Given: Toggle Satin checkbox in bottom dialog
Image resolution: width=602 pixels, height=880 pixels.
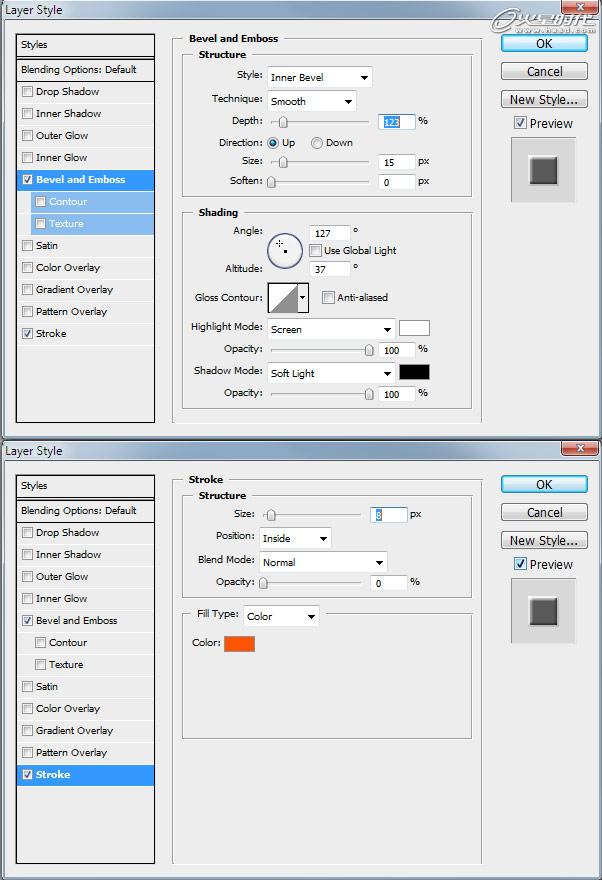Looking at the screenshot, I should [x=27, y=686].
